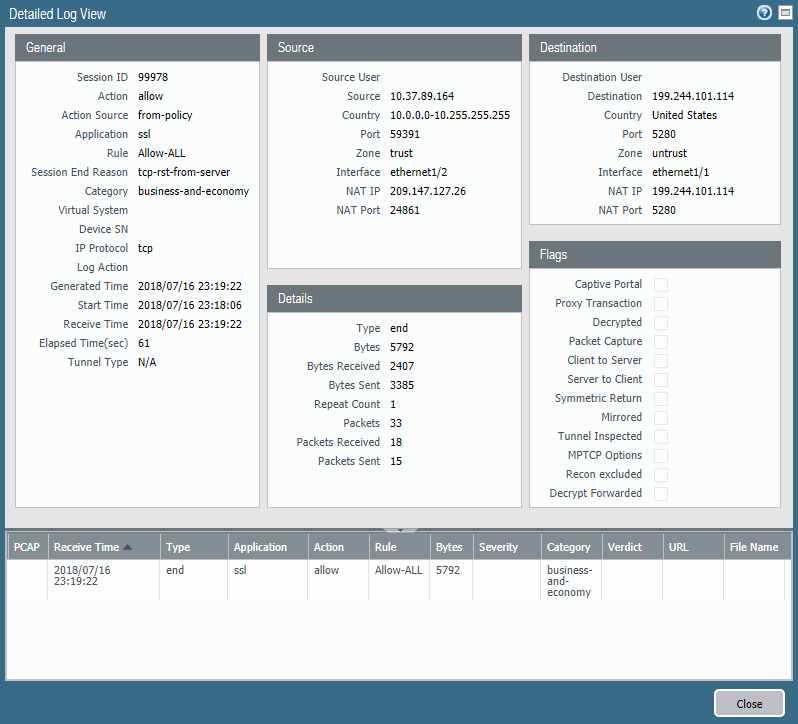
Task: Collapse the panel using the splitter arrow
Action: [399, 529]
